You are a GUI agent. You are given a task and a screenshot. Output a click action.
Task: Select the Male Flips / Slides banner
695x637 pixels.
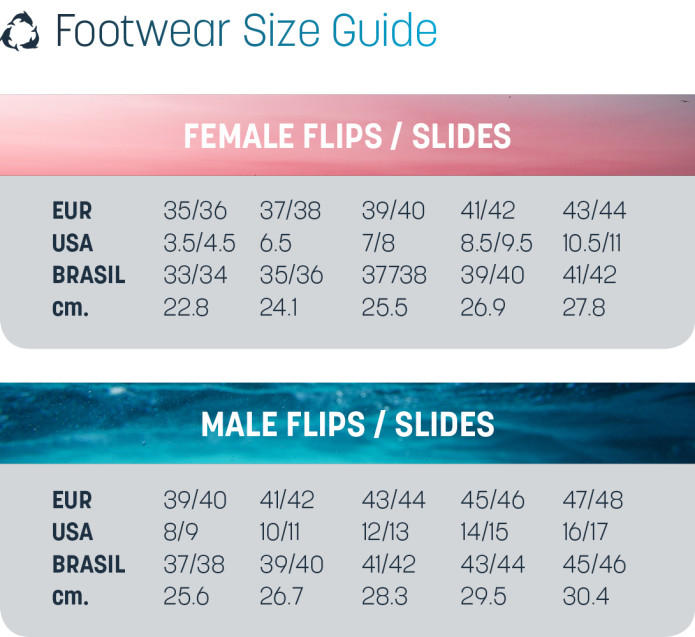pos(348,424)
